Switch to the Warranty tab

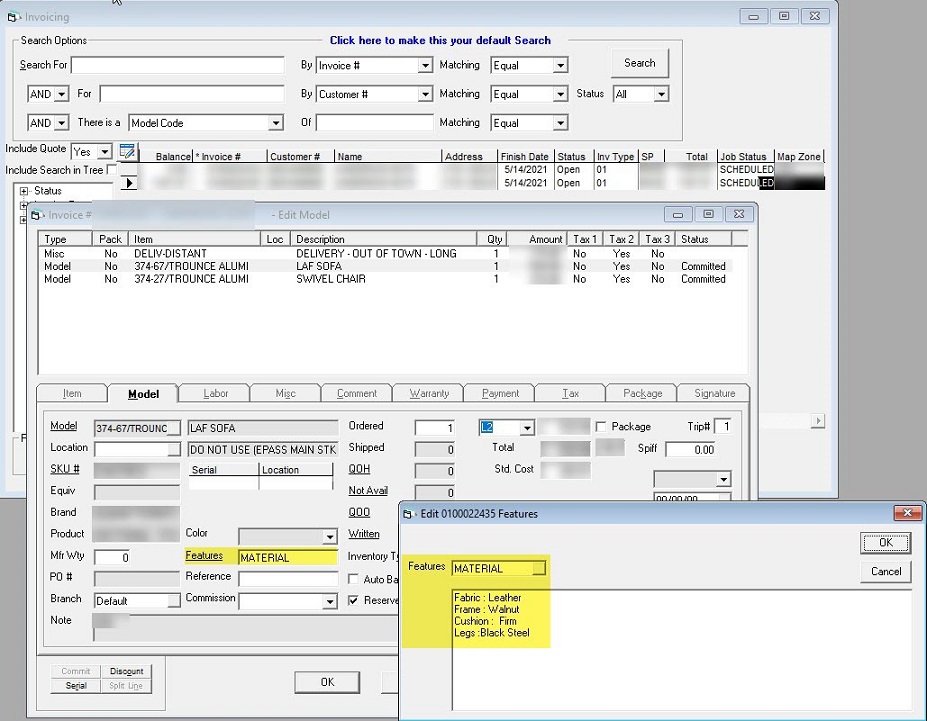[429, 394]
